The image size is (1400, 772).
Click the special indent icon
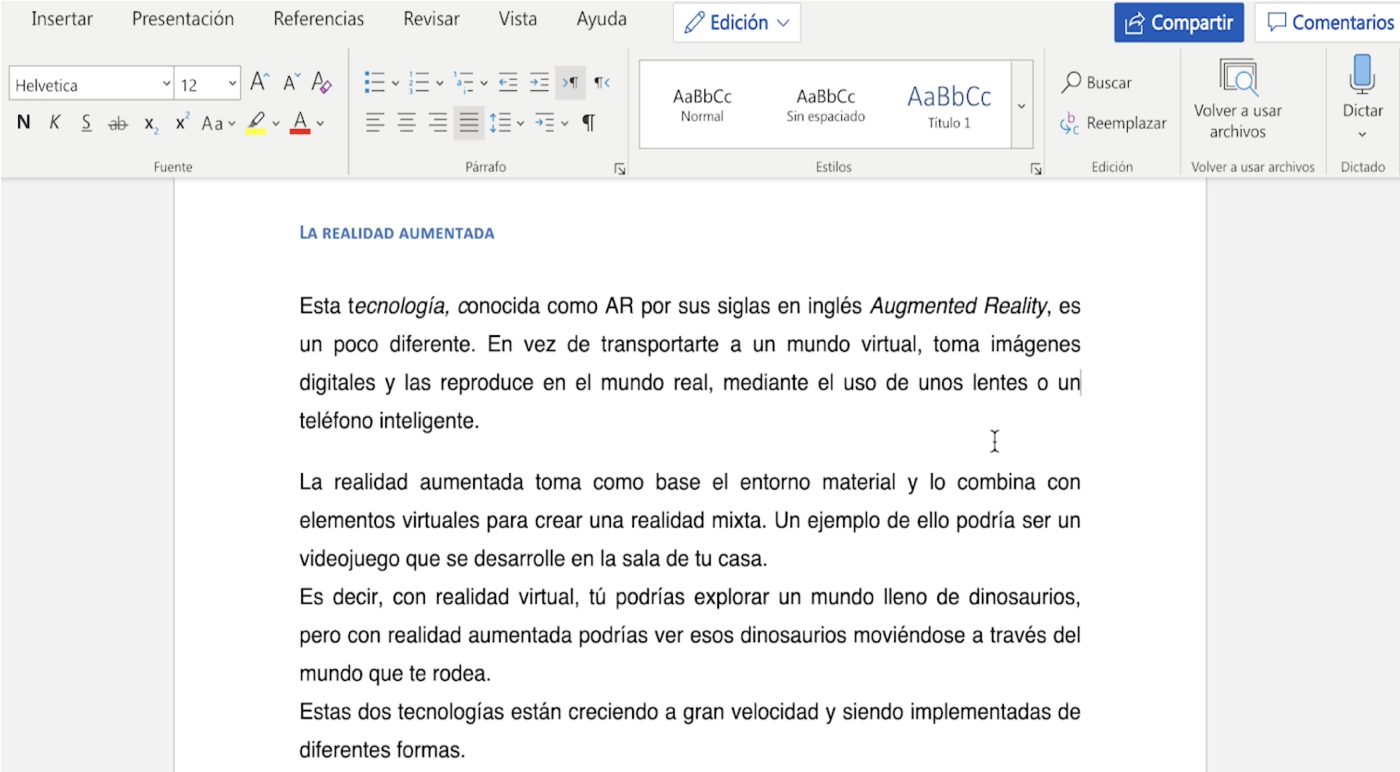pos(545,123)
